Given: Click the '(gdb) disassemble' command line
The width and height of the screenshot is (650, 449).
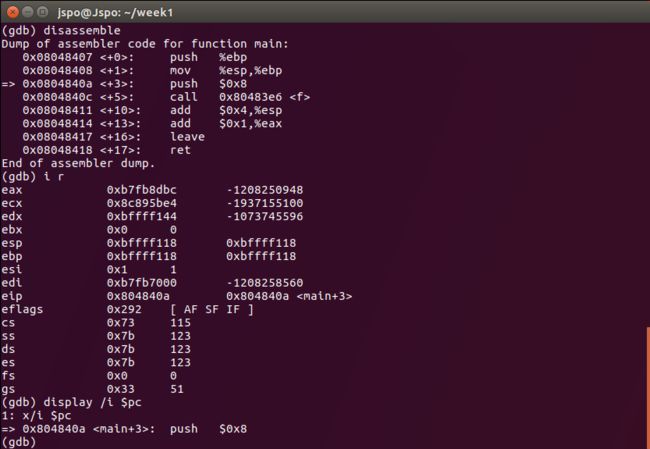Looking at the screenshot, I should point(61,31).
